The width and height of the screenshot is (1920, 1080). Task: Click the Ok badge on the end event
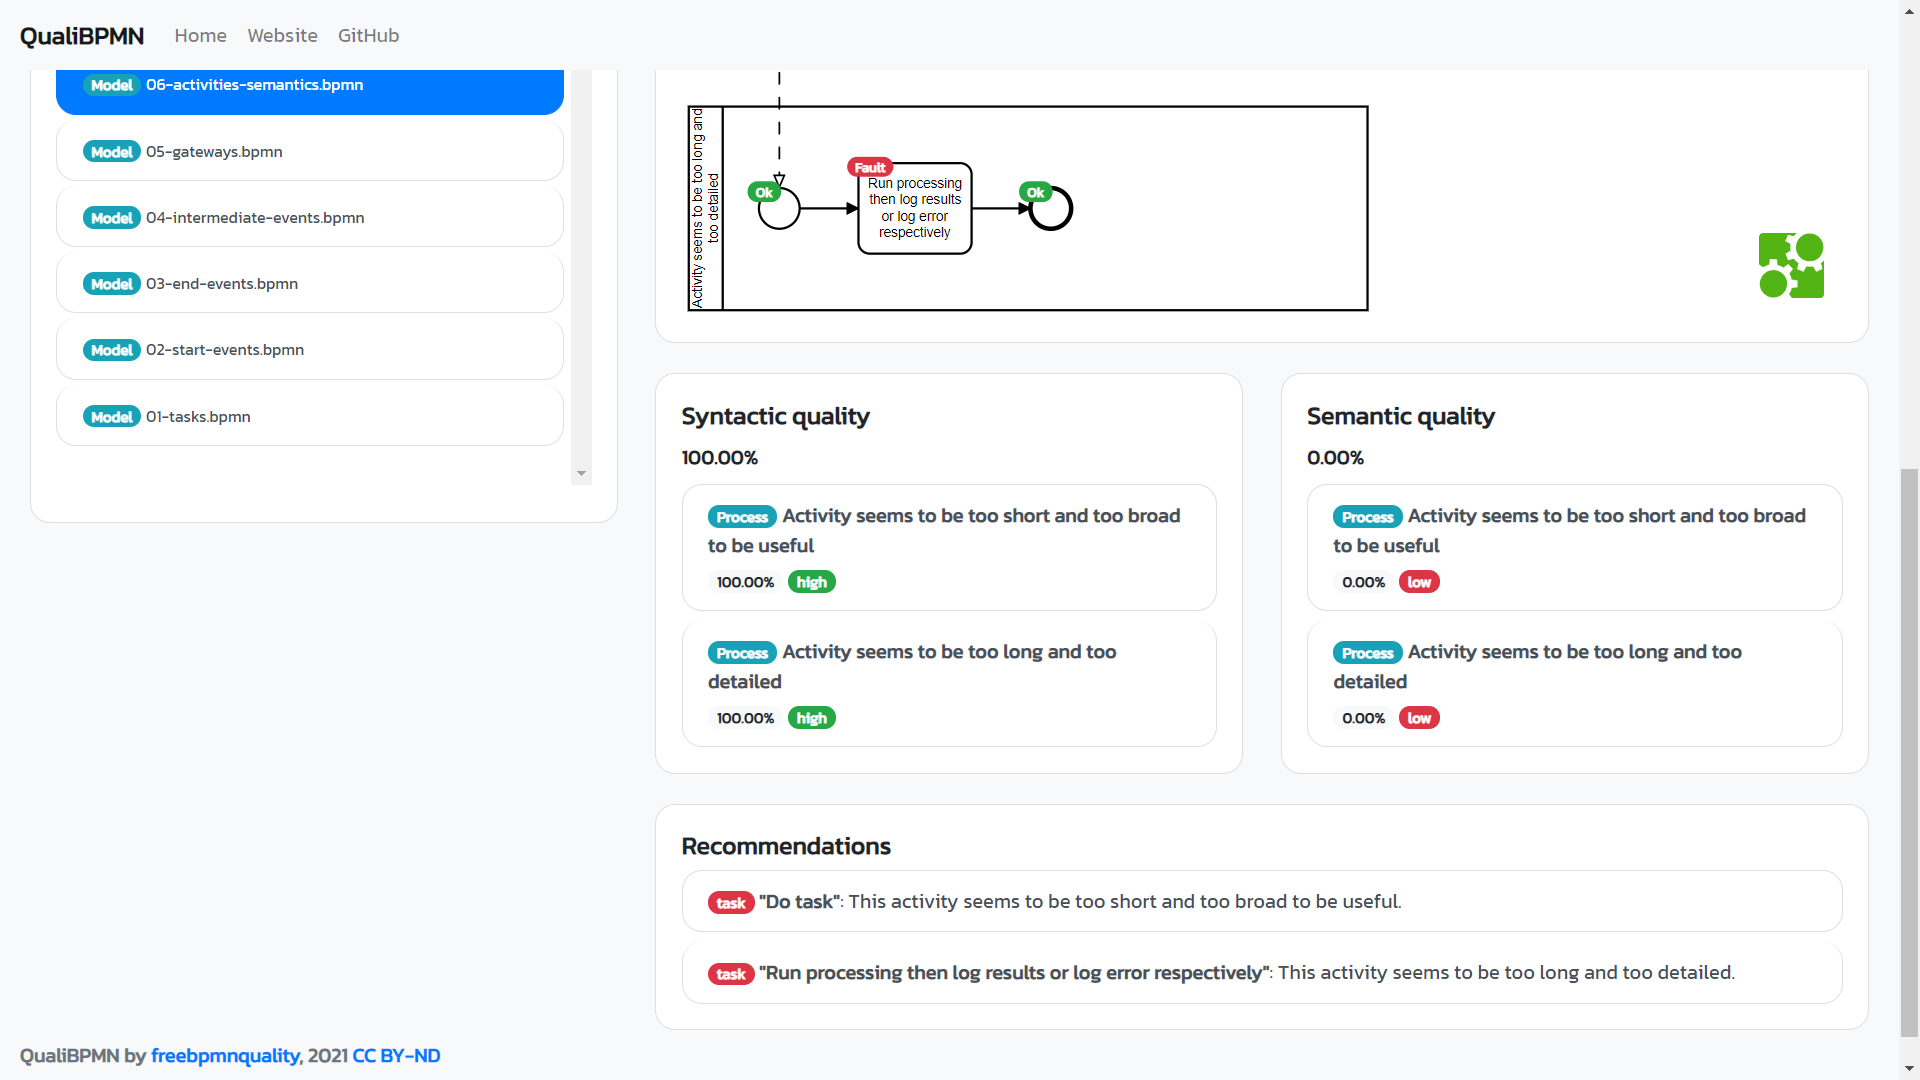tap(1036, 191)
